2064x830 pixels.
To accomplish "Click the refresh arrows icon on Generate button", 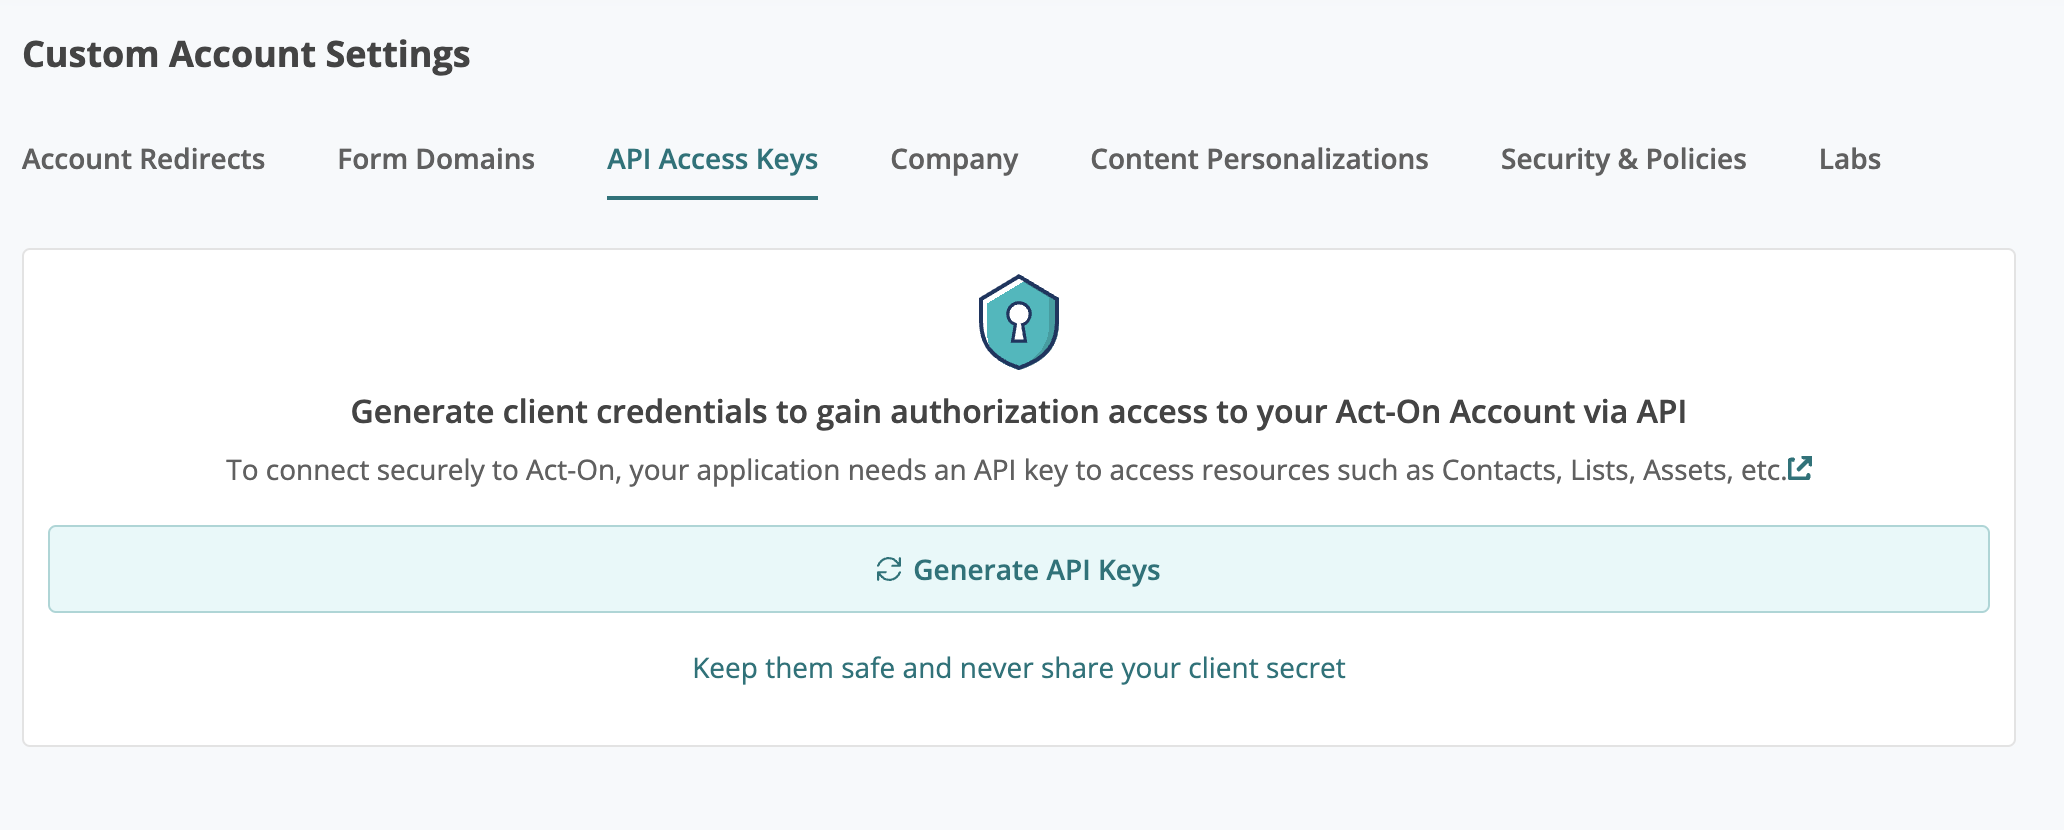I will pyautogui.click(x=888, y=569).
